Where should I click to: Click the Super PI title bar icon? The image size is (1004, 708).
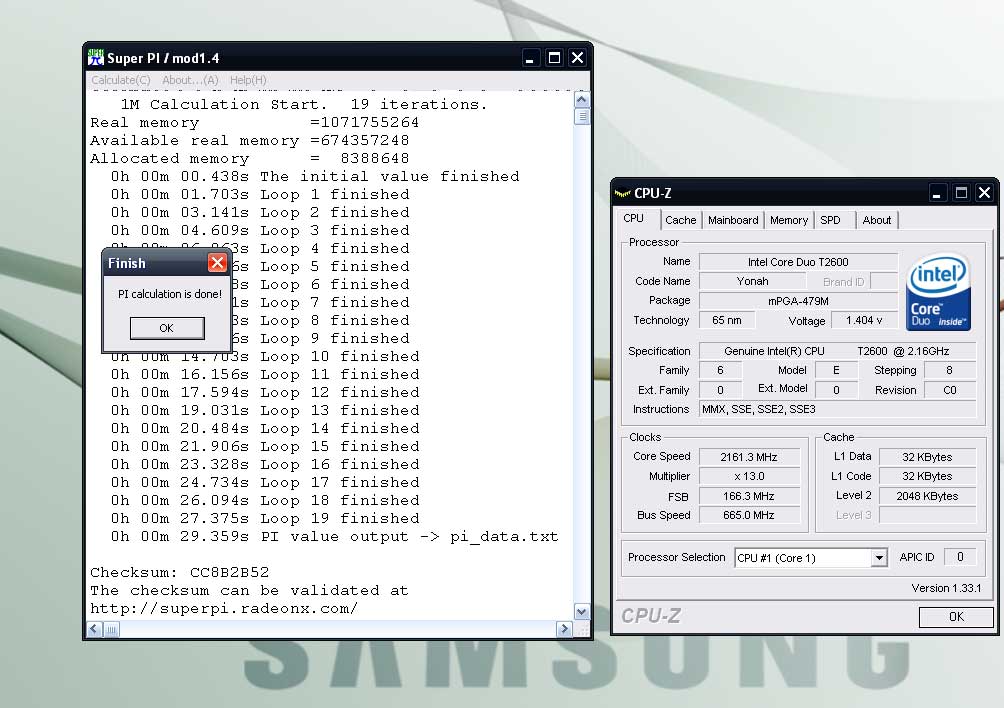click(95, 58)
